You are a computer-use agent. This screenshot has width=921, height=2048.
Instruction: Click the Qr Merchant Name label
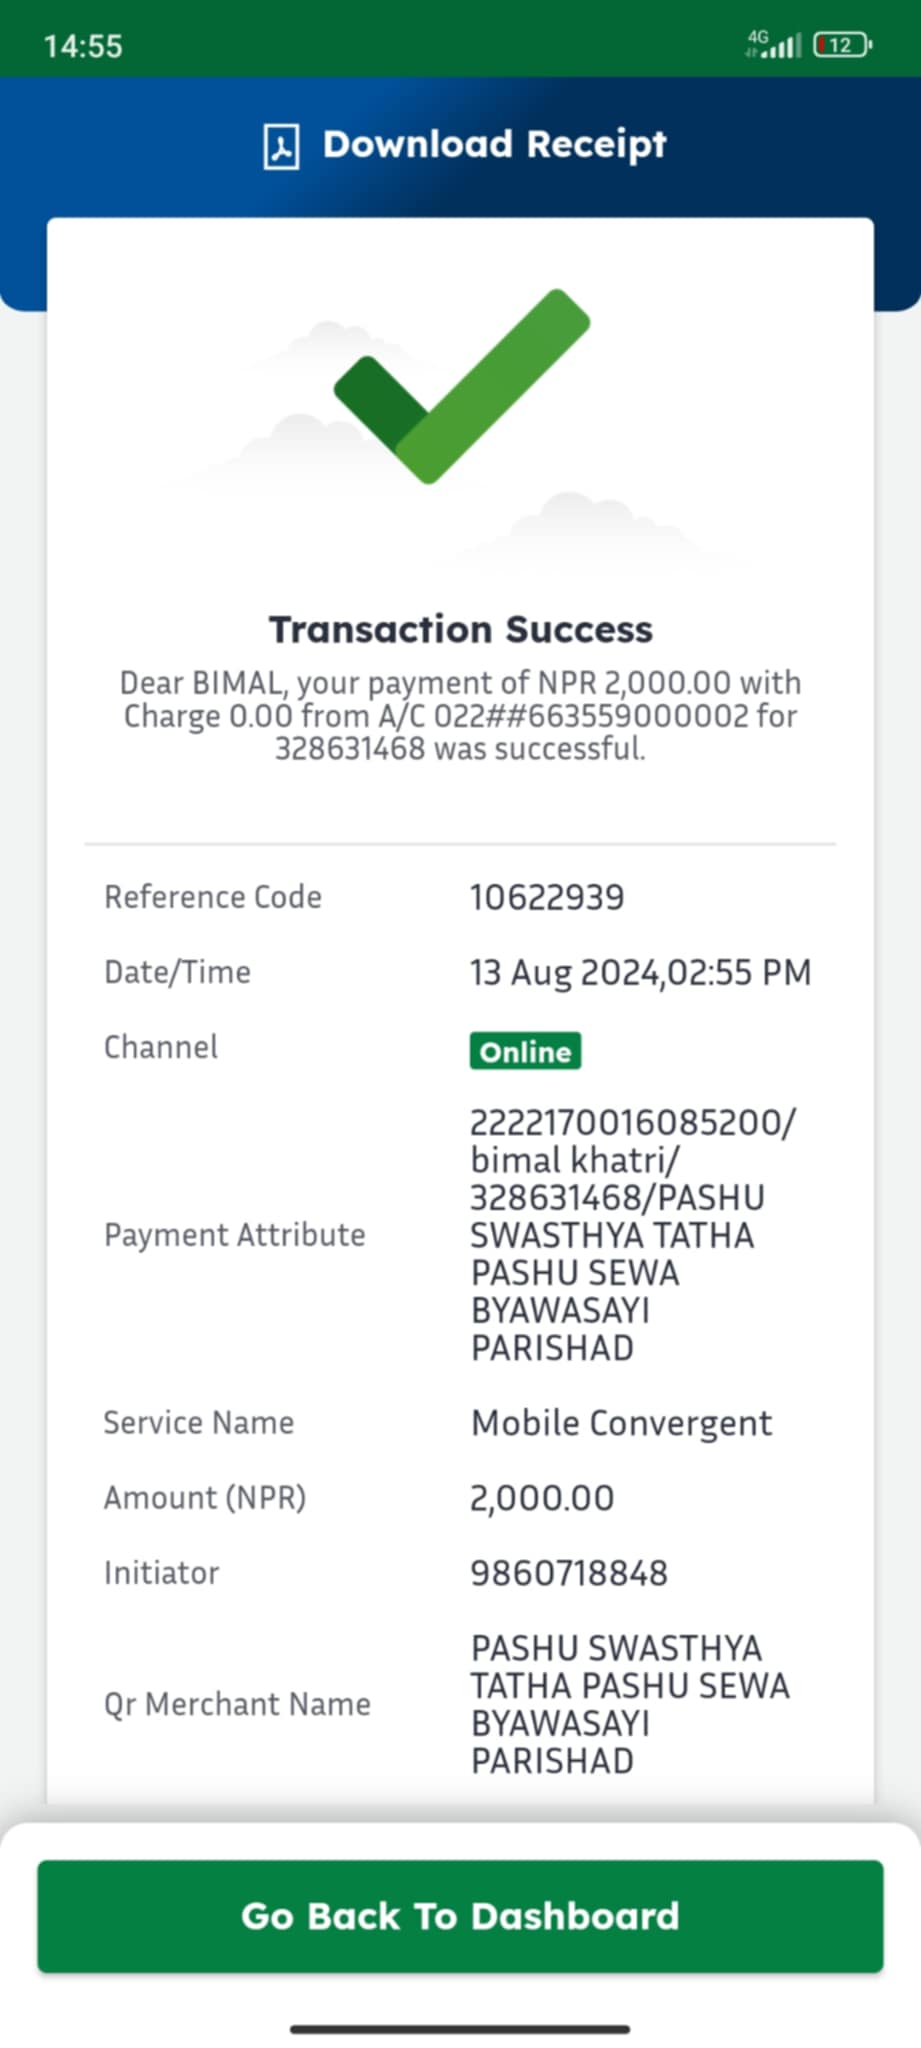(237, 1704)
